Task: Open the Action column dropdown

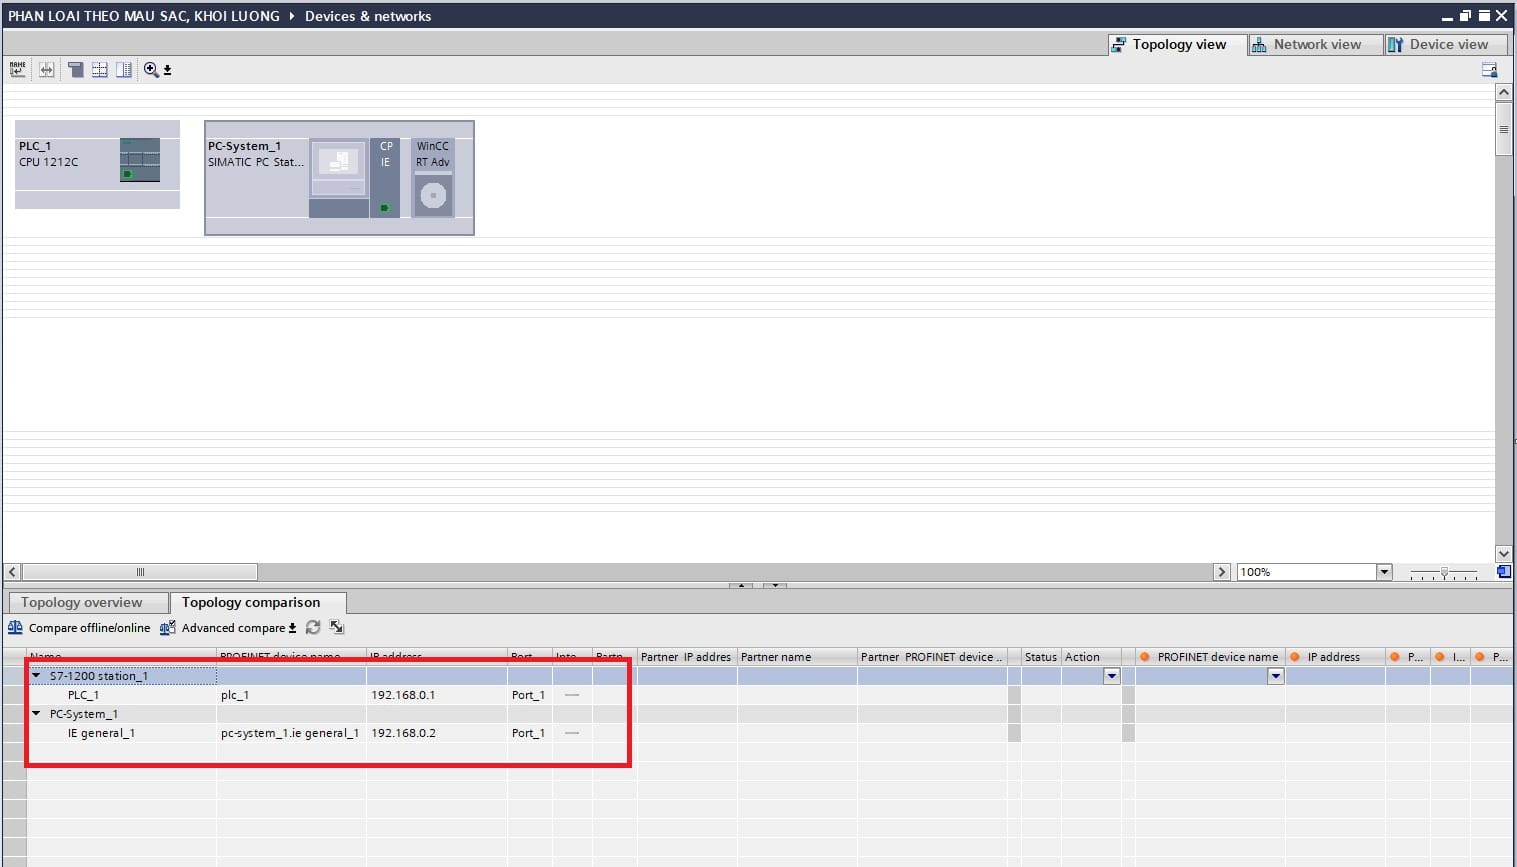Action: pyautogui.click(x=1111, y=676)
